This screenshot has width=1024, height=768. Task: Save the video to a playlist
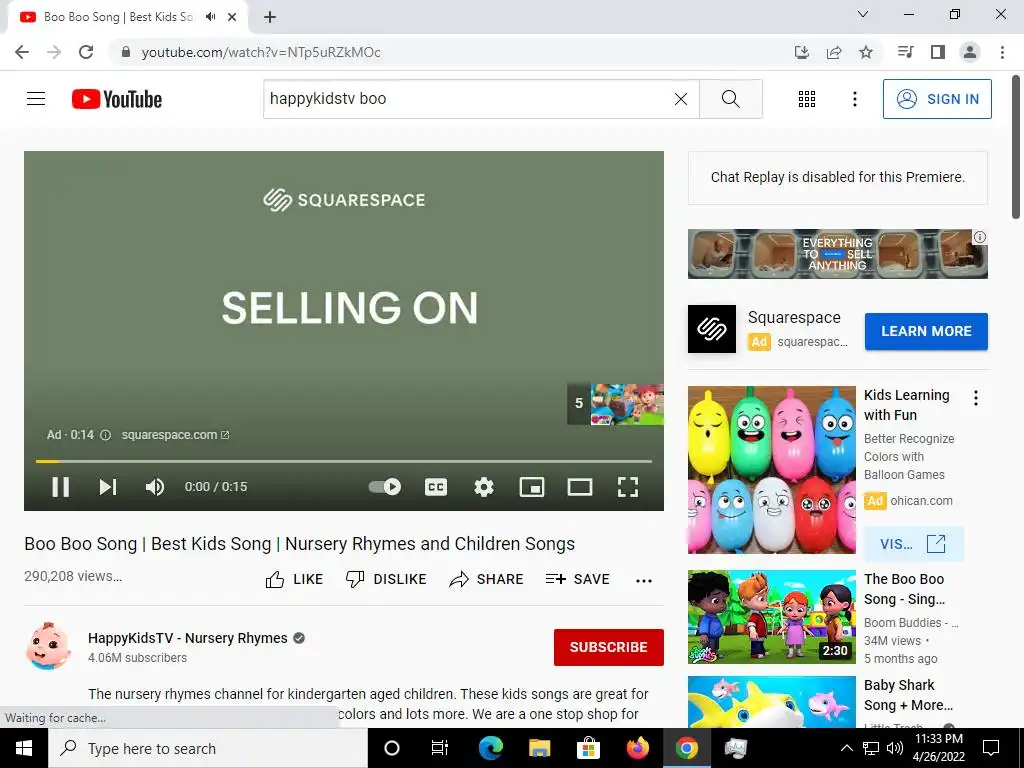pos(577,579)
